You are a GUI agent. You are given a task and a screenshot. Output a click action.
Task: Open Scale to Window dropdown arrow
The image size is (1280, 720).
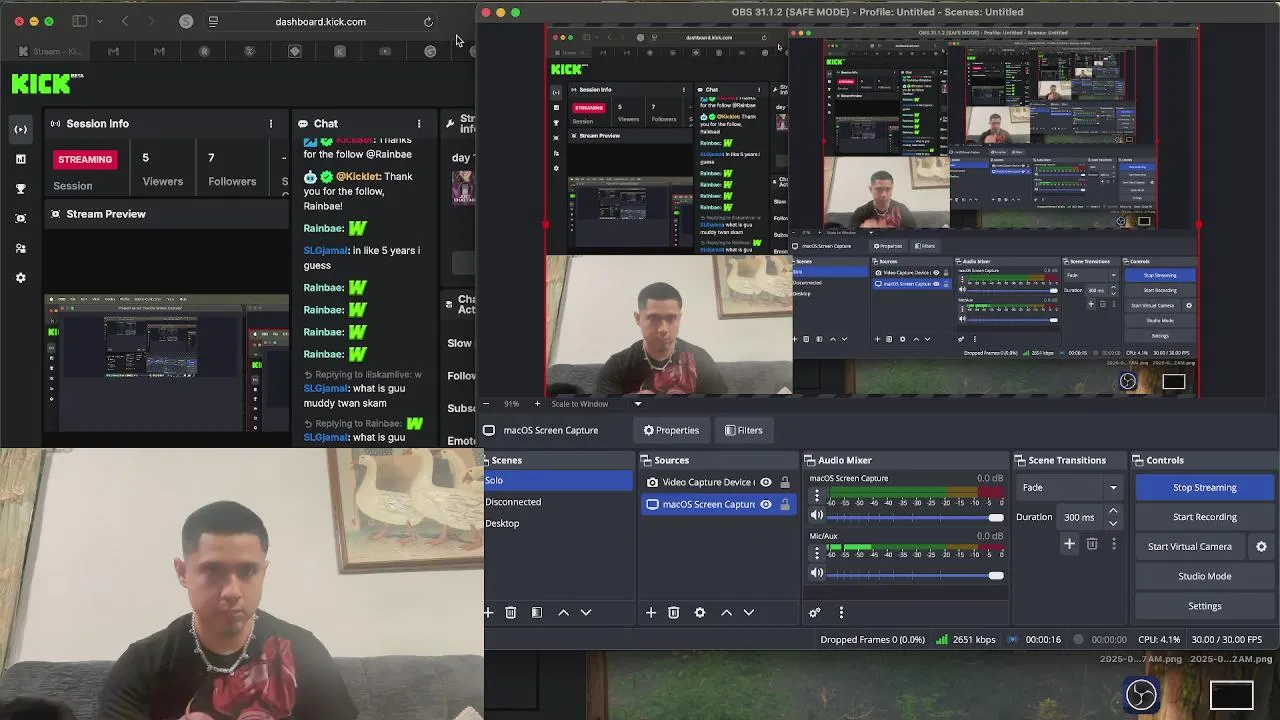tap(637, 404)
